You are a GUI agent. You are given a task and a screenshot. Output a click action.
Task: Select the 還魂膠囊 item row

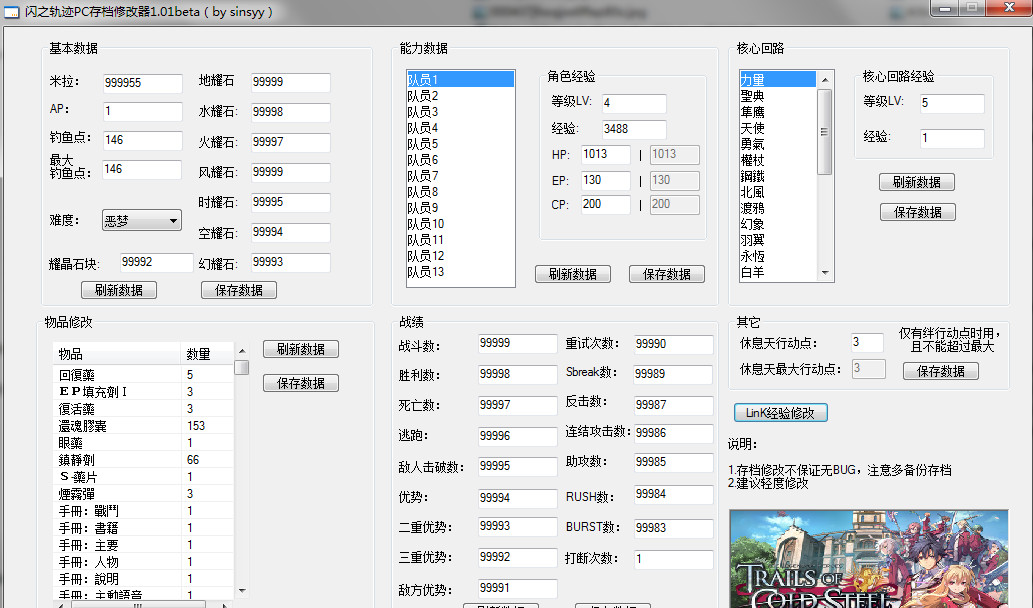coord(143,426)
